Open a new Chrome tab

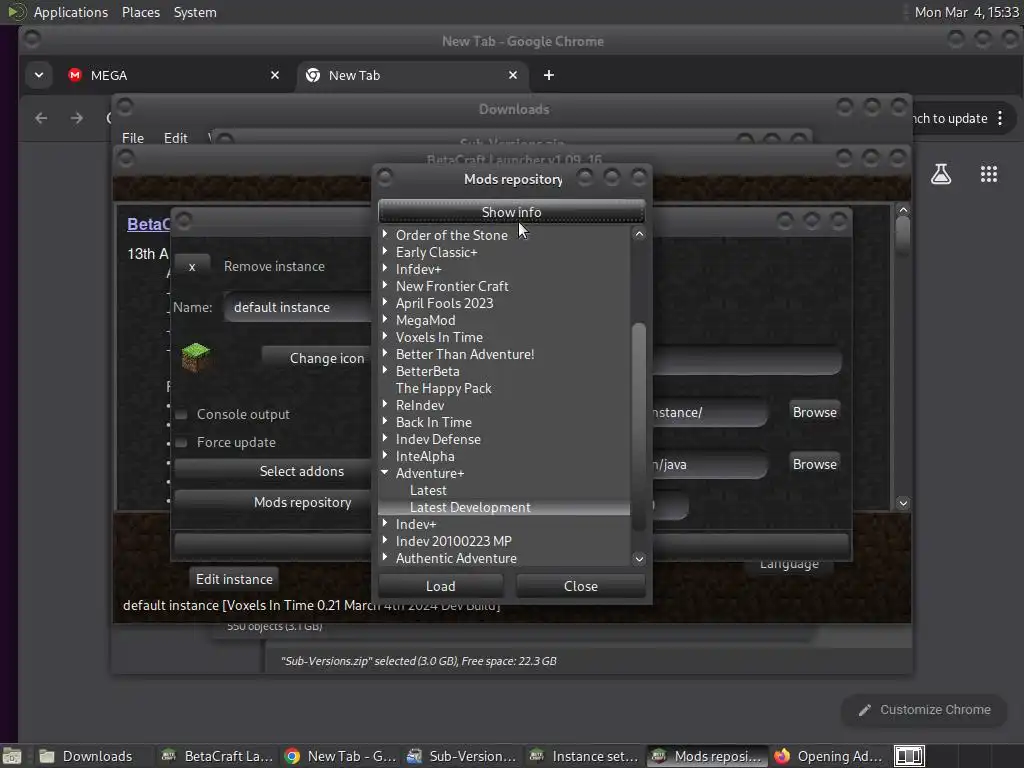click(x=549, y=75)
